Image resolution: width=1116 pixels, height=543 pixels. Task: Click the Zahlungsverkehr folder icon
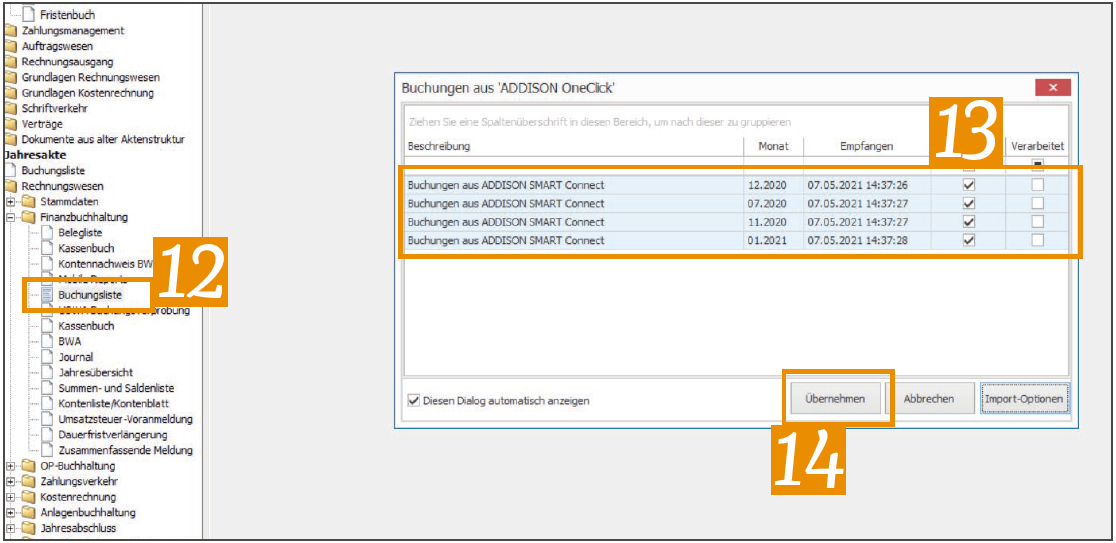click(x=29, y=482)
